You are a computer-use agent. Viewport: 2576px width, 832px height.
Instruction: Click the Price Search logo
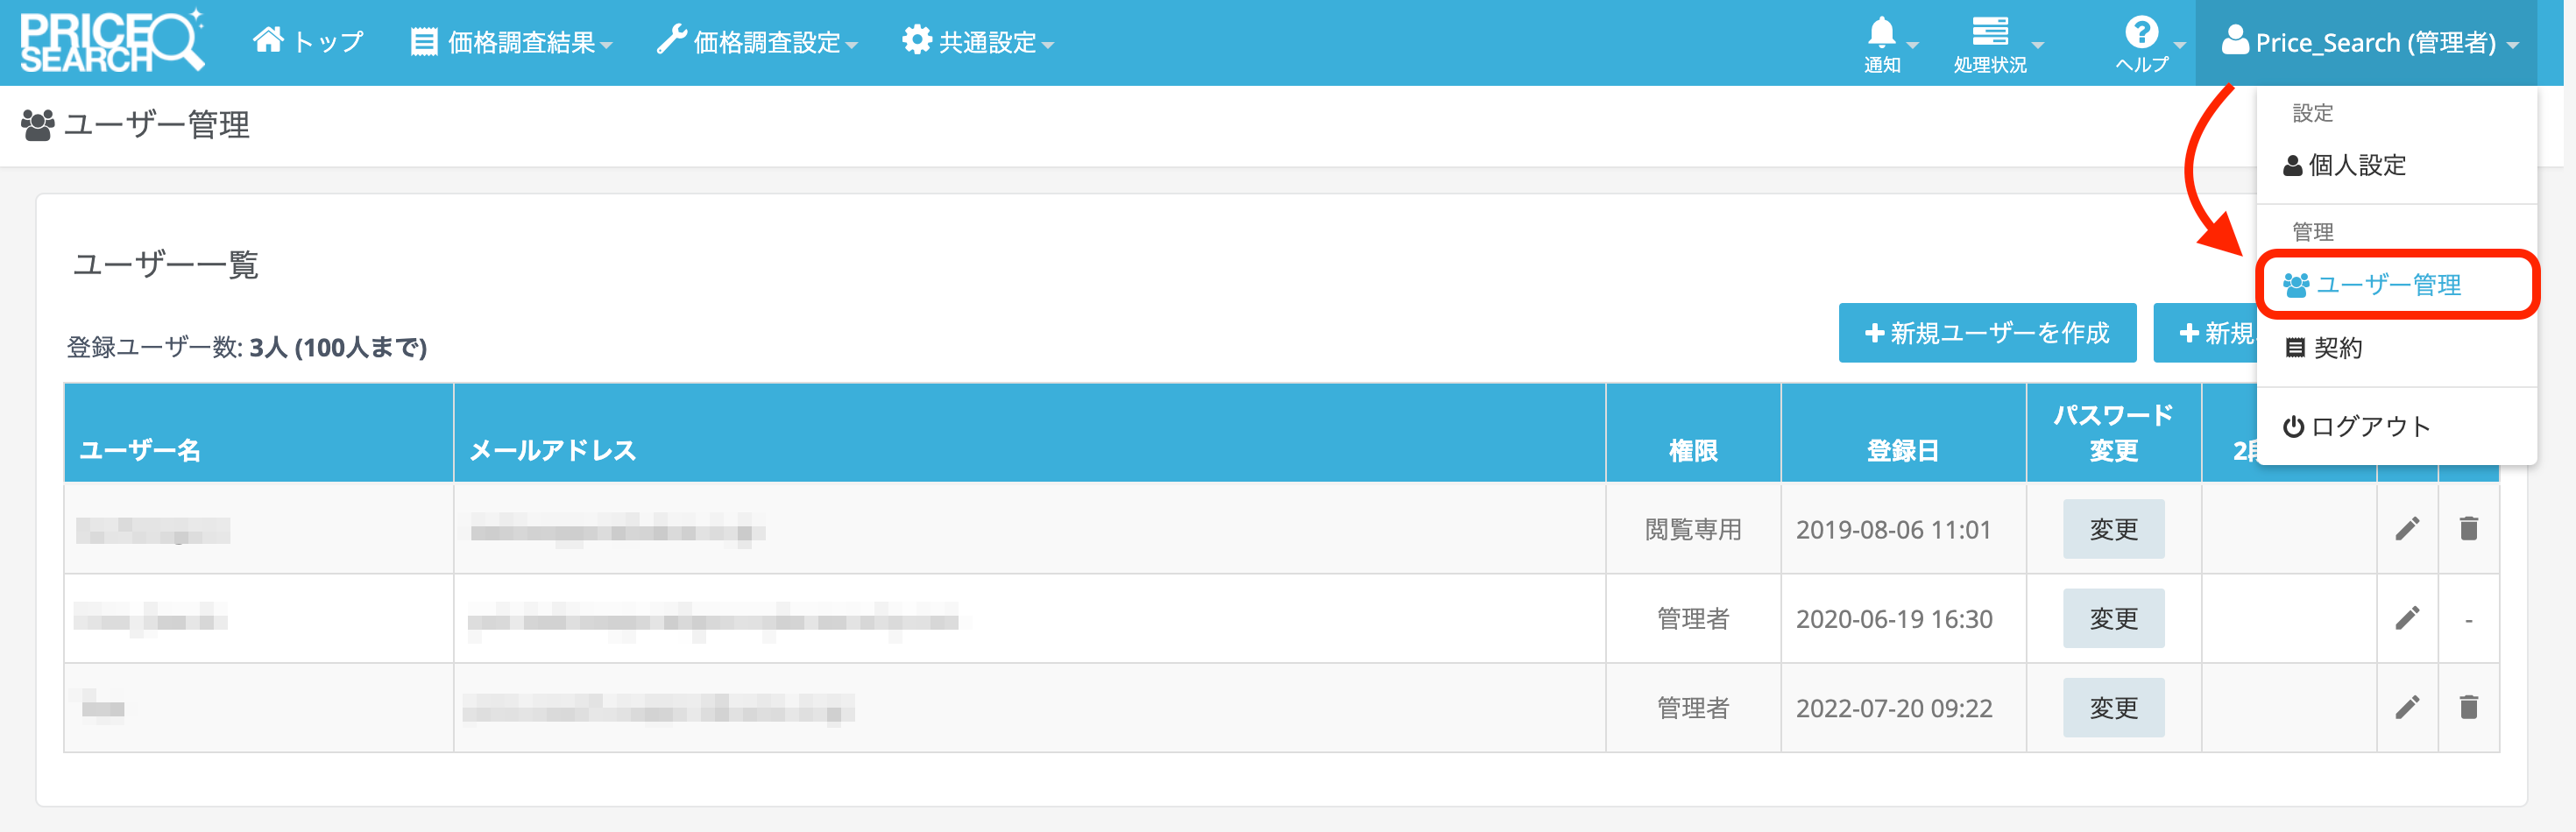[112, 42]
